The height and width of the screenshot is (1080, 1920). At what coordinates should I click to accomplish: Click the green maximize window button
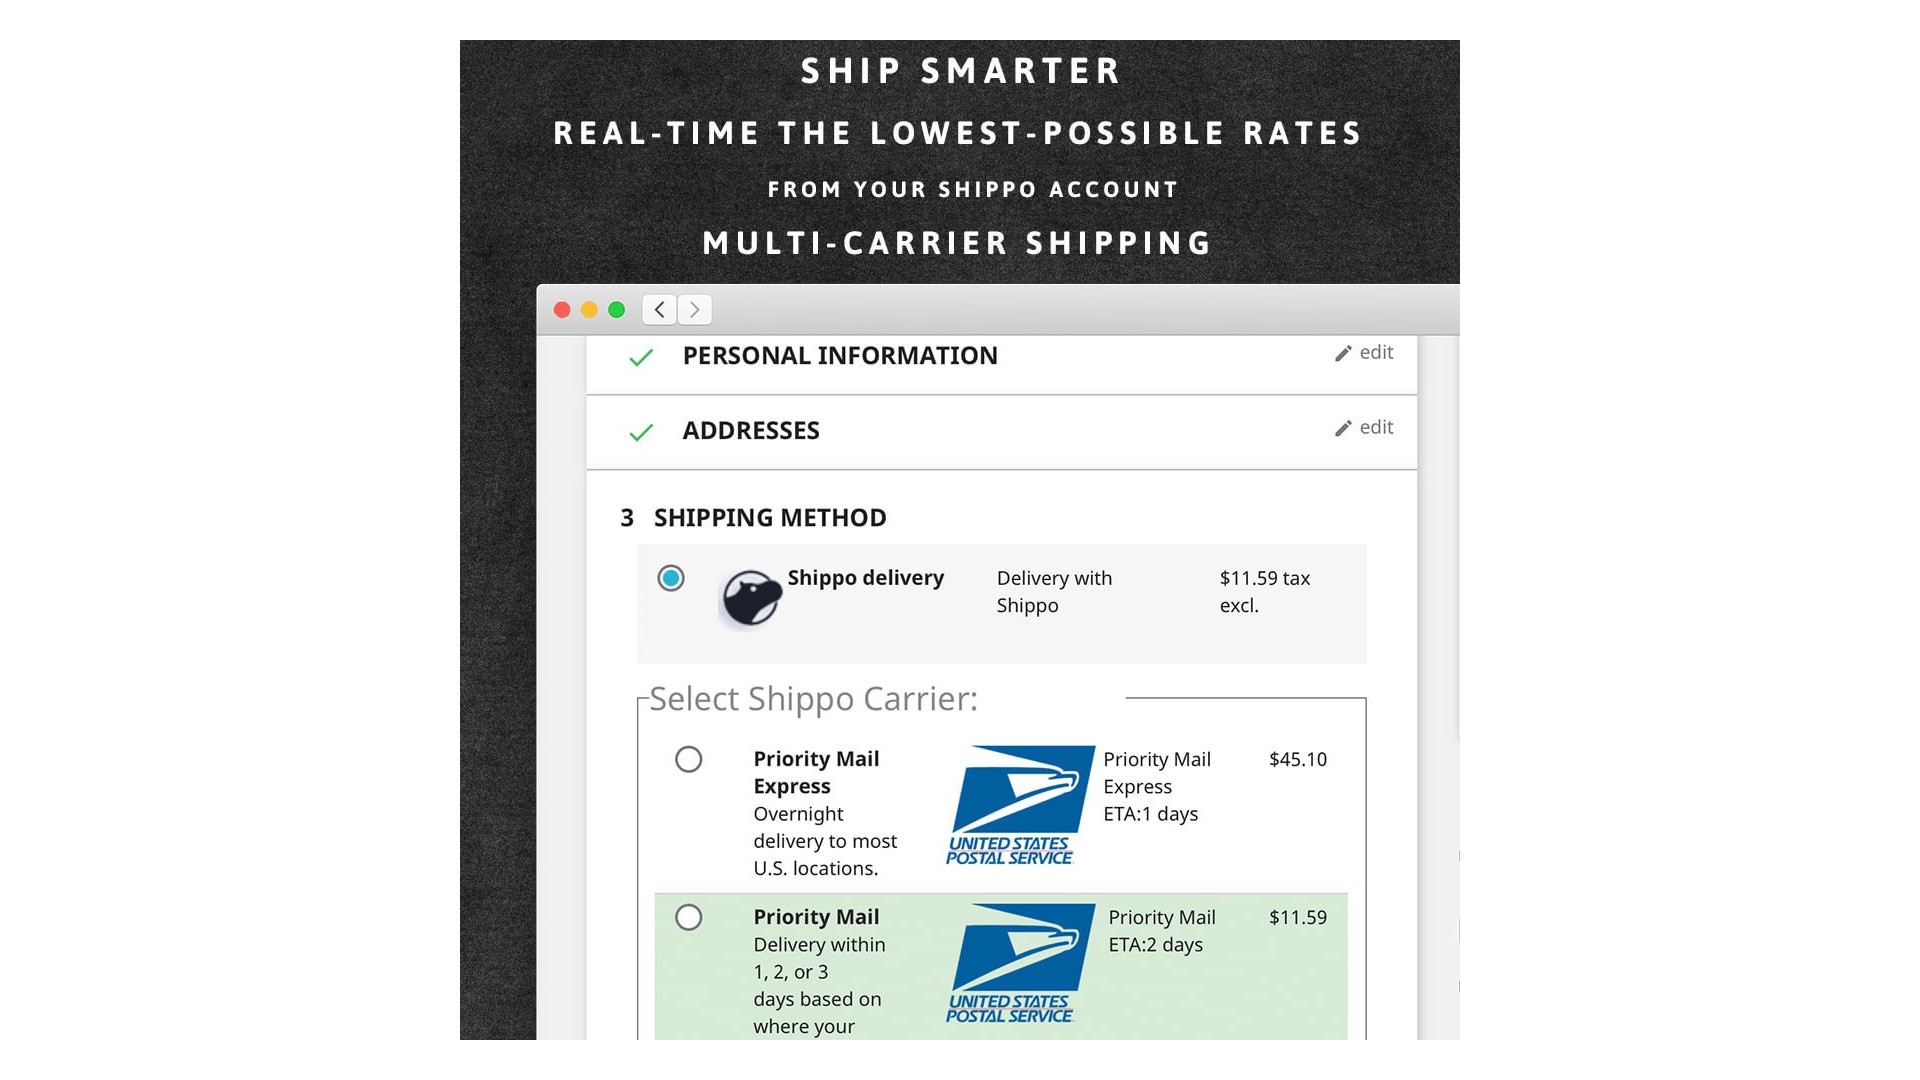(x=617, y=310)
